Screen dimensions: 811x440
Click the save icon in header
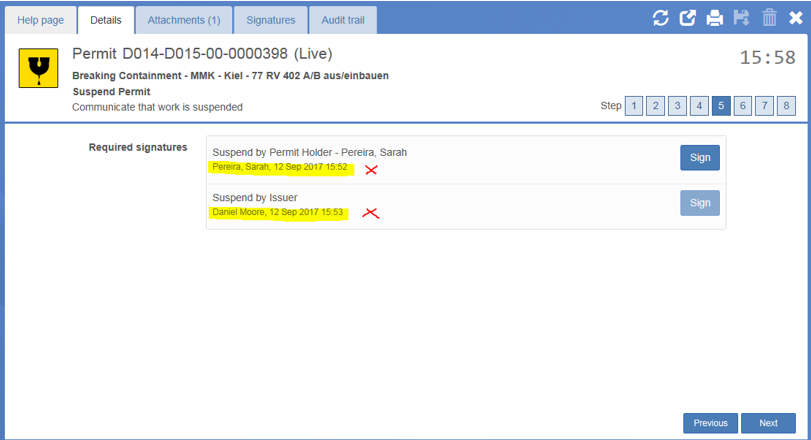742,18
